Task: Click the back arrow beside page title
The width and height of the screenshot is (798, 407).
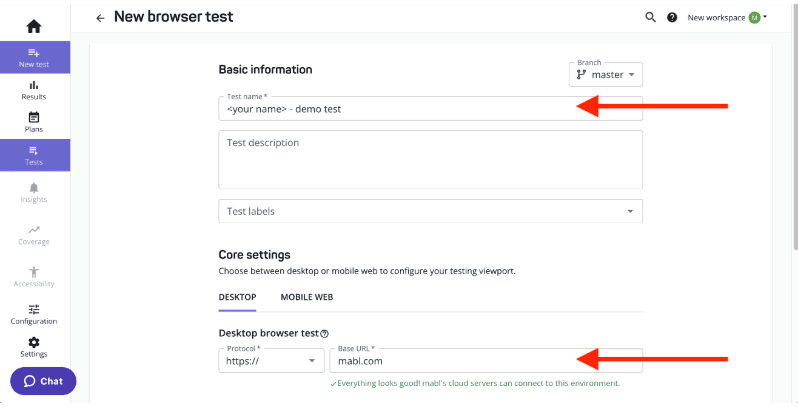Action: (100, 18)
